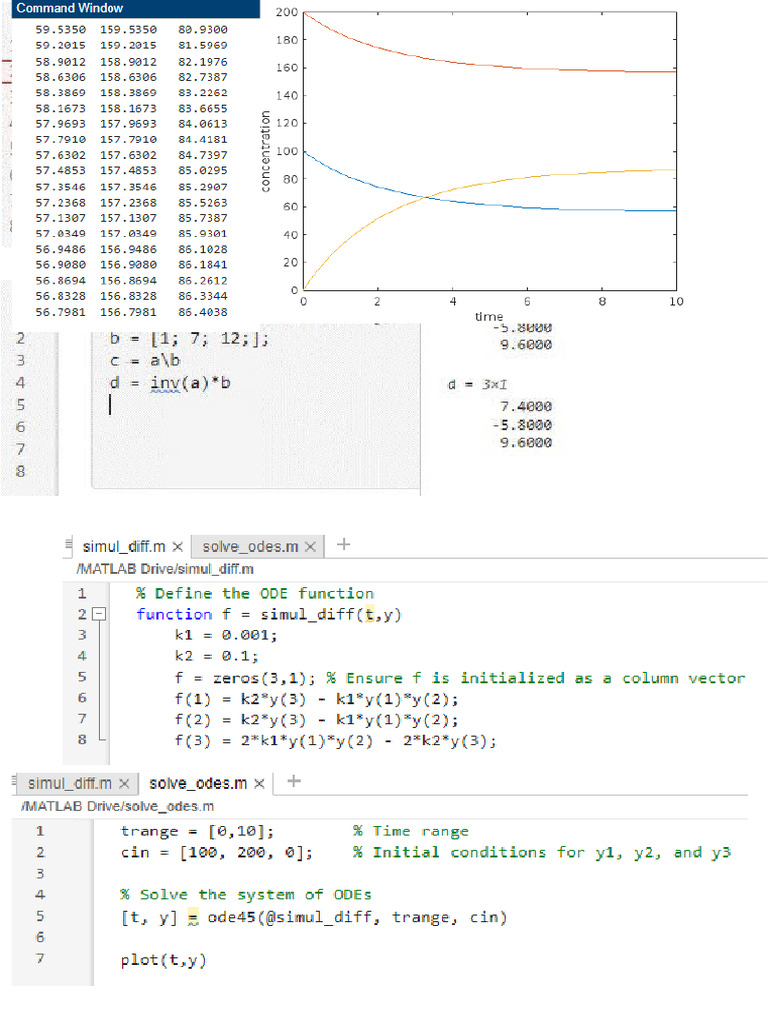Image resolution: width=768 pixels, height=1024 pixels.
Task: Click the f(1) equation line
Action: [x=316, y=699]
